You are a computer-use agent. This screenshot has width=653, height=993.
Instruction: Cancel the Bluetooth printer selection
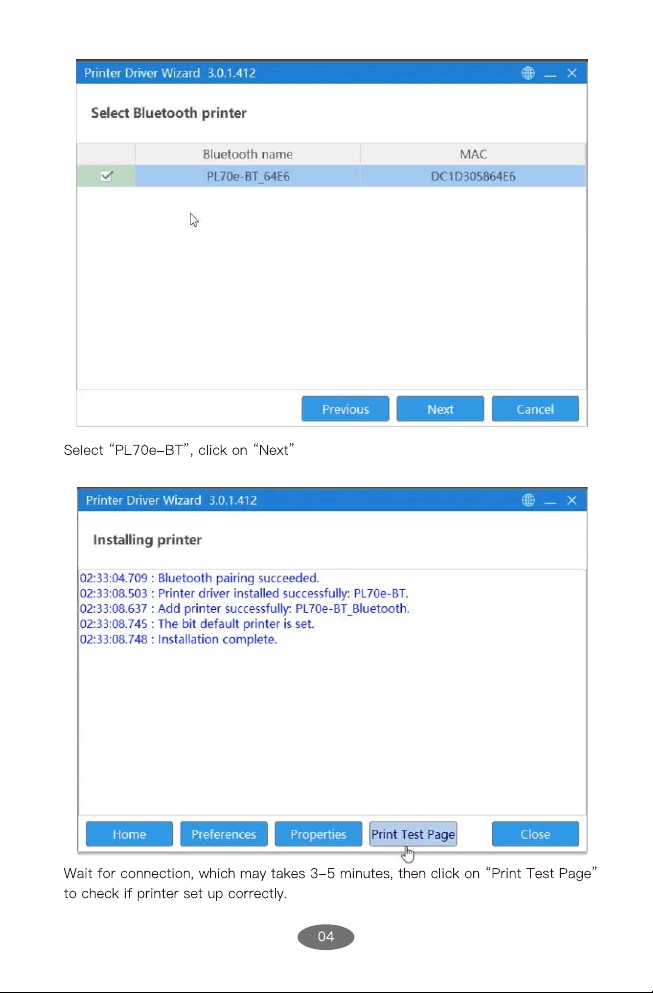click(535, 409)
